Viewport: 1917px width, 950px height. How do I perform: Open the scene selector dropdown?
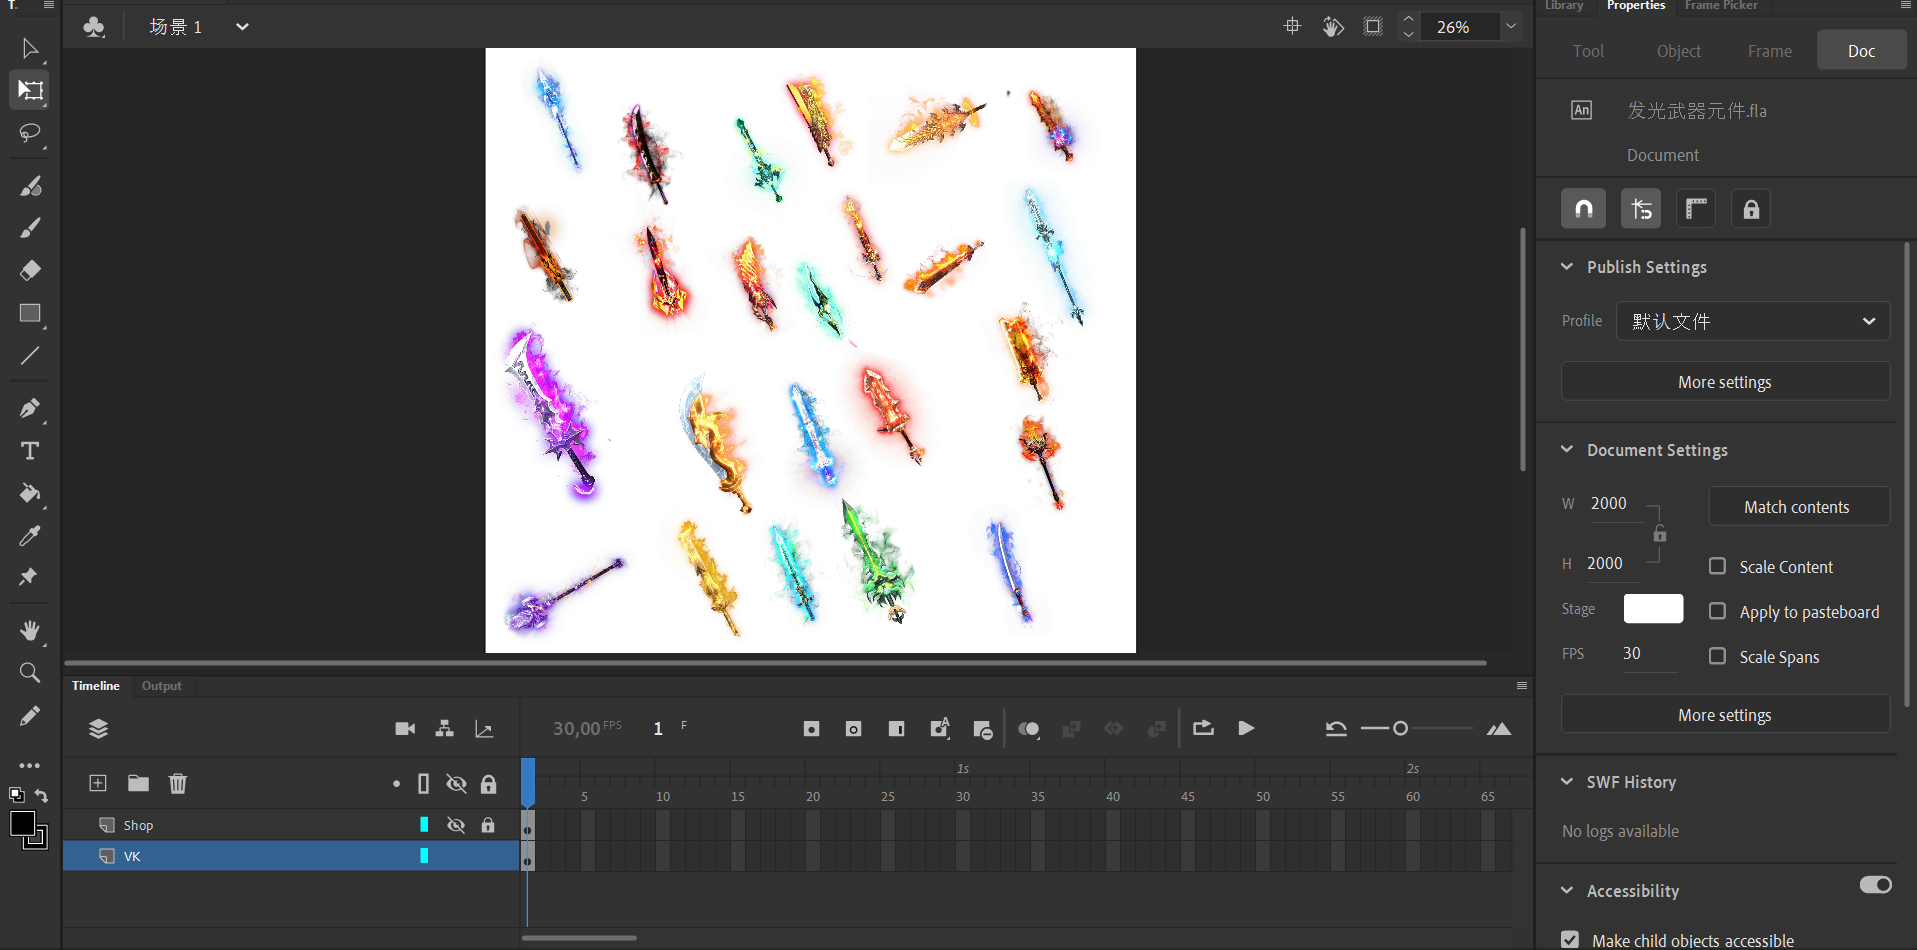tap(242, 27)
